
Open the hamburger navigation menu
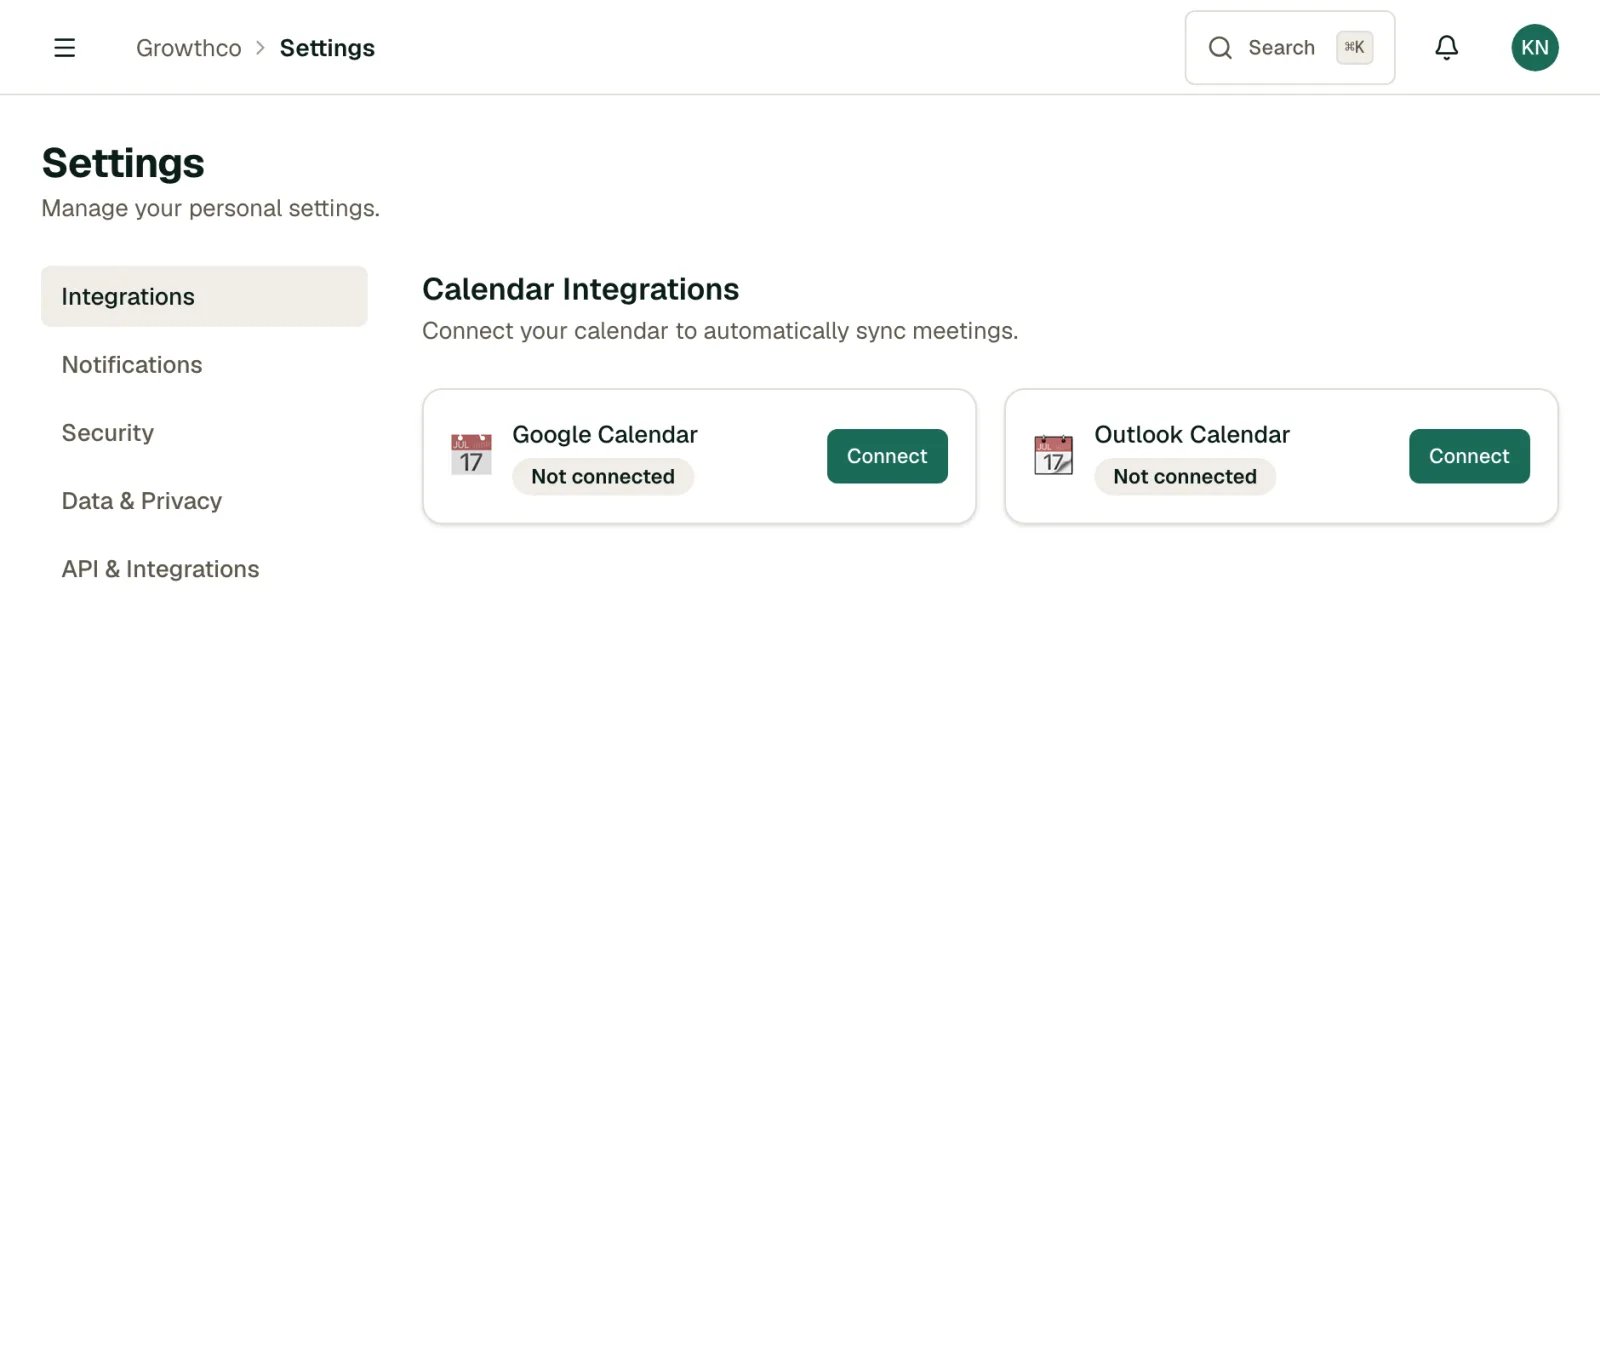pos(64,48)
